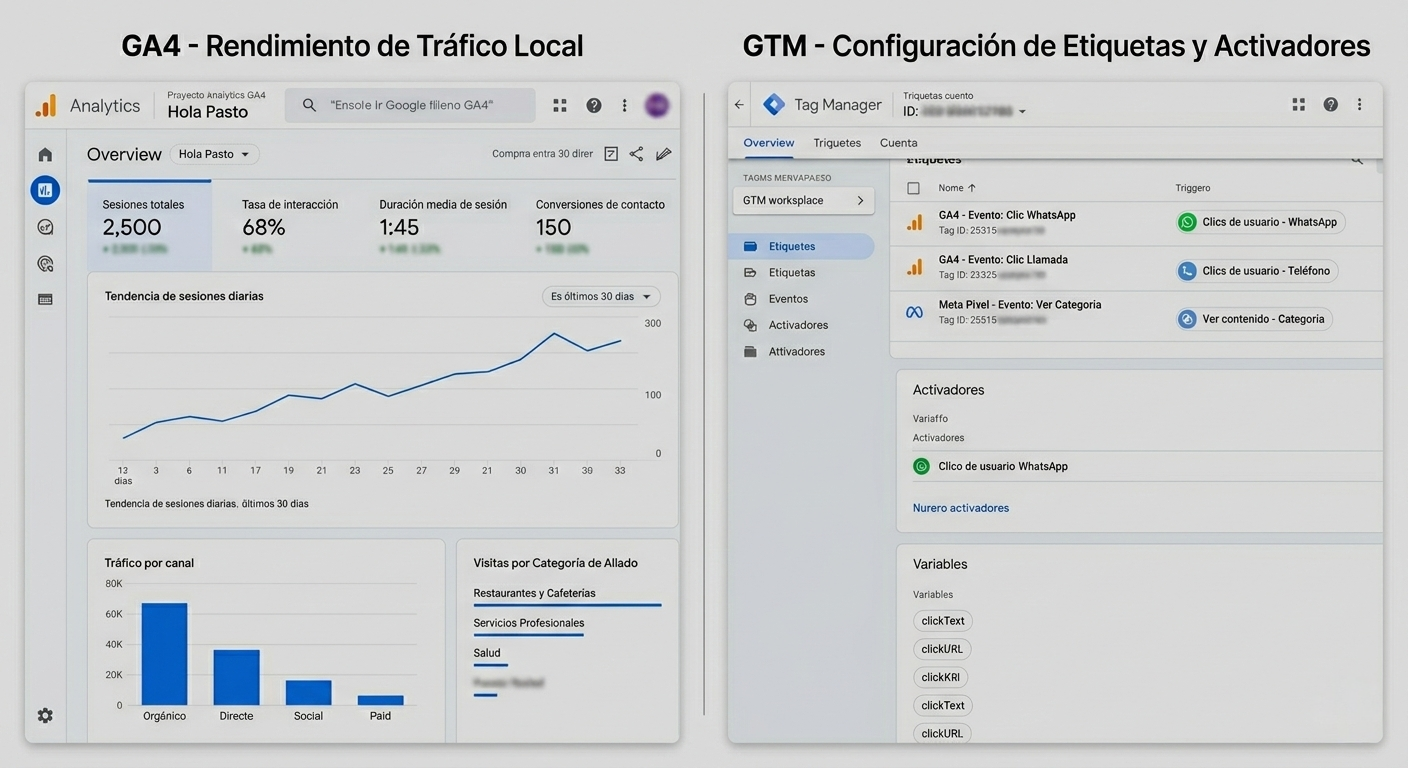The image size is (1408, 768).
Task: Click the share icon in Overview header
Action: [x=636, y=154]
